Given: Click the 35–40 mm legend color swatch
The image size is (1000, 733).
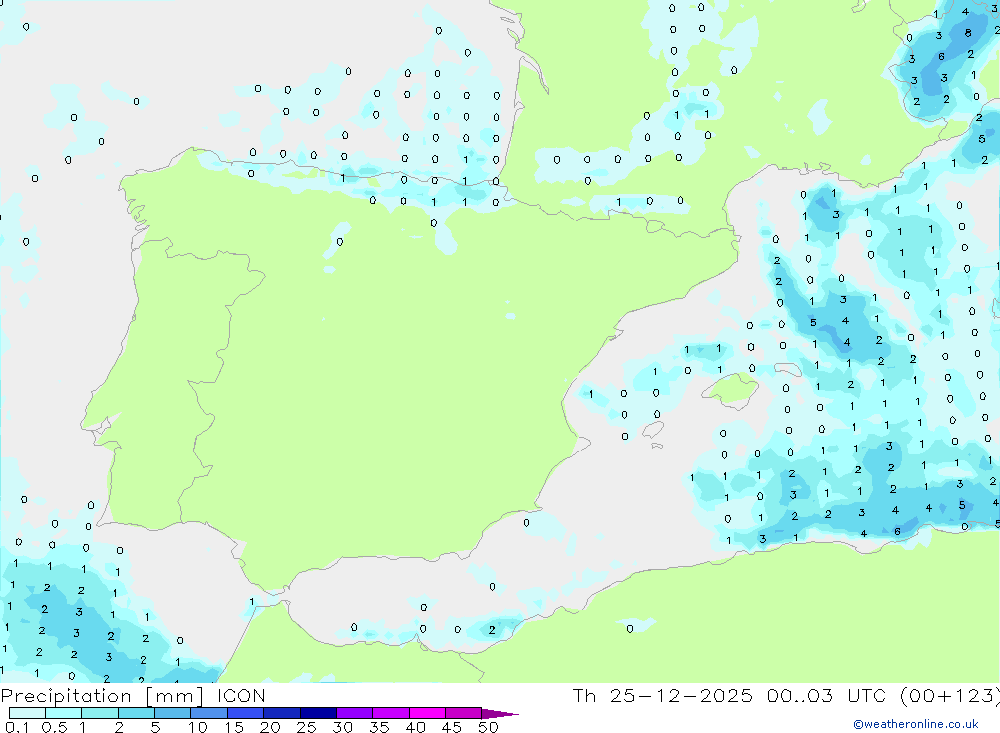Looking at the screenshot, I should tap(391, 713).
